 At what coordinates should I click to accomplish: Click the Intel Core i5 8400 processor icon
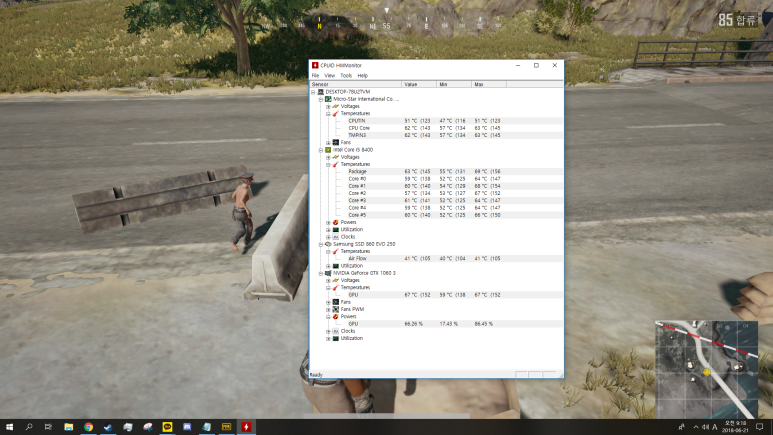click(328, 149)
